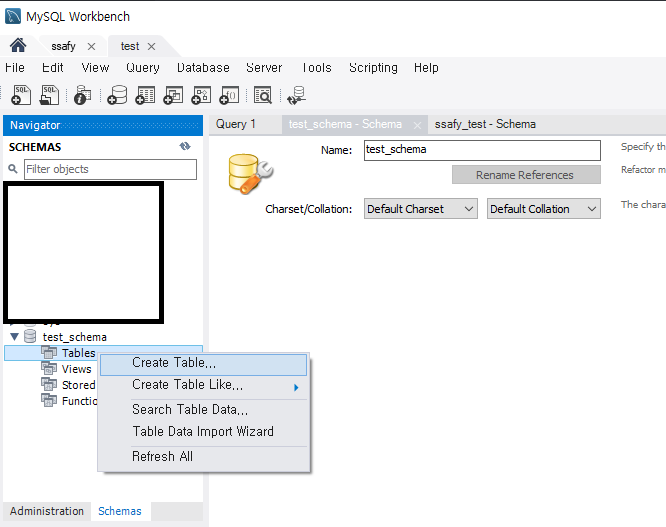Viewport: 666px width, 527px height.
Task: Create a new stored procedure toolbar icon
Action: (x=201, y=95)
